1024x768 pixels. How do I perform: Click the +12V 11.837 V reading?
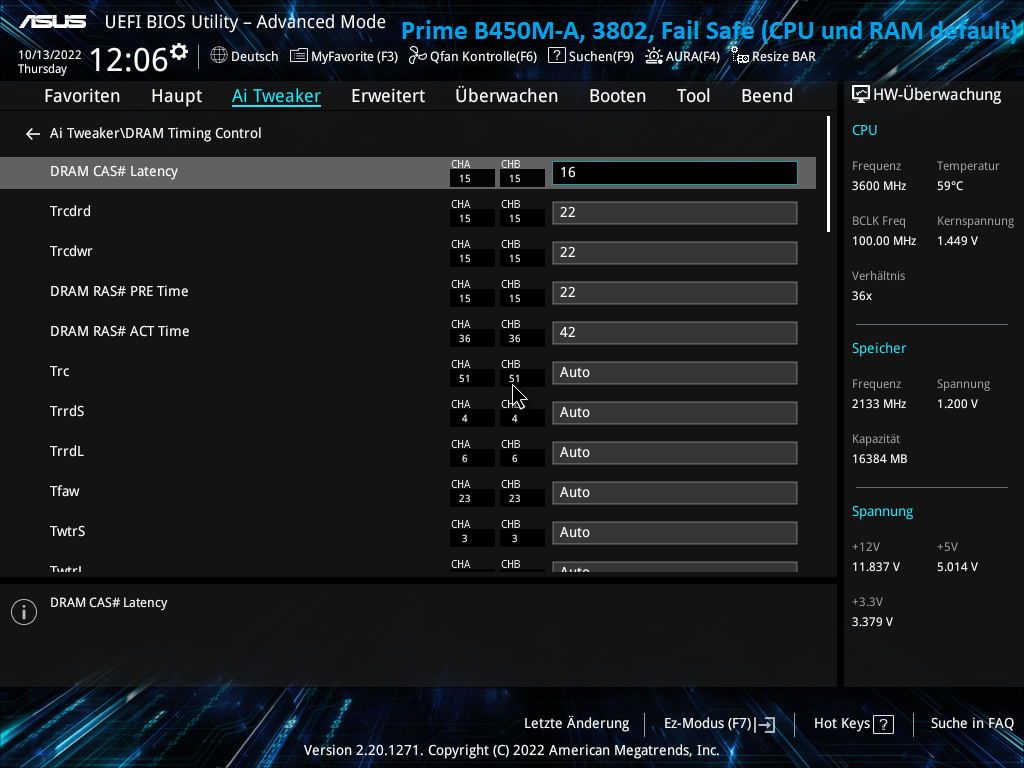[875, 567]
